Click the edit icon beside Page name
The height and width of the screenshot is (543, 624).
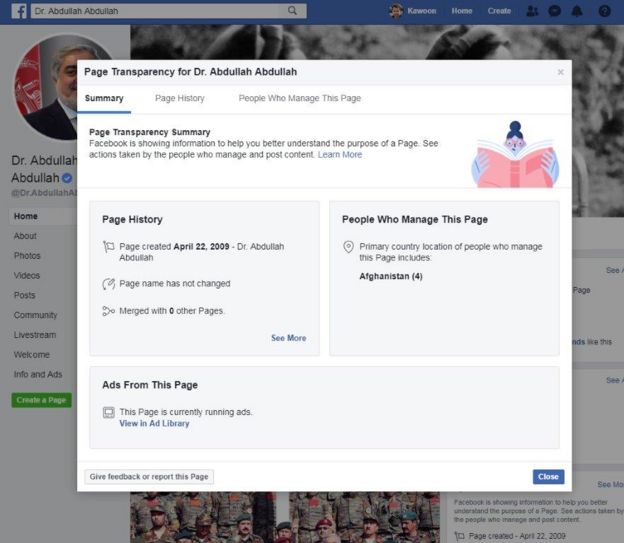click(x=108, y=284)
